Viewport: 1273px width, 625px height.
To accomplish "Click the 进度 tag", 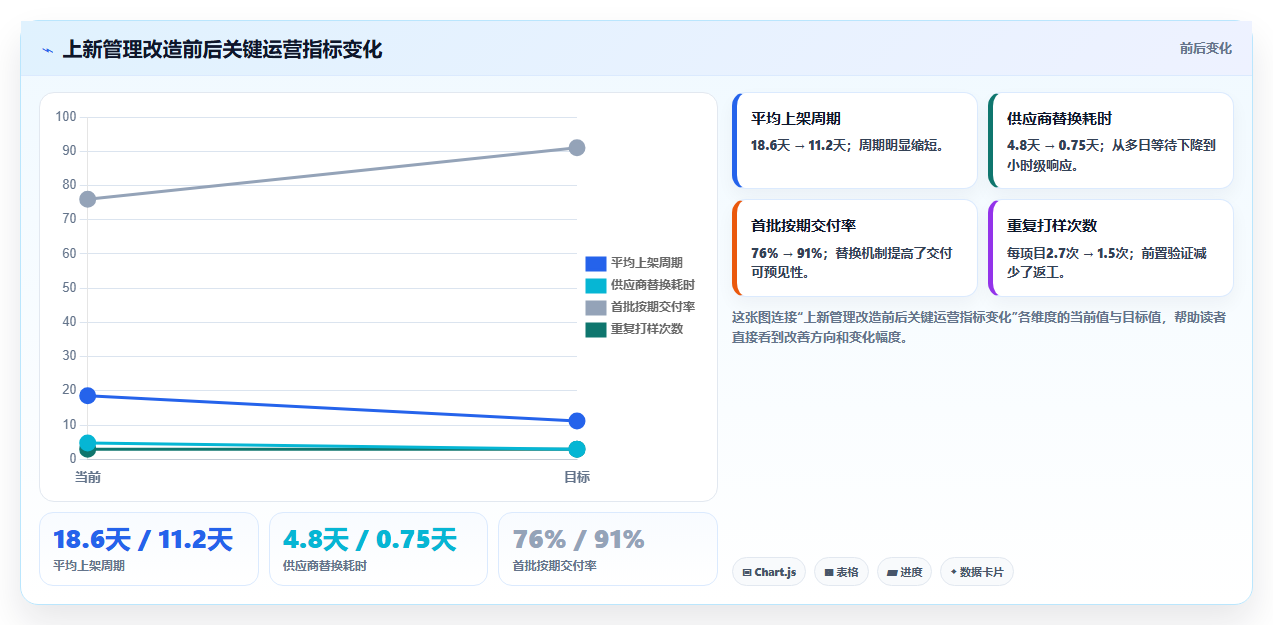I will point(904,572).
